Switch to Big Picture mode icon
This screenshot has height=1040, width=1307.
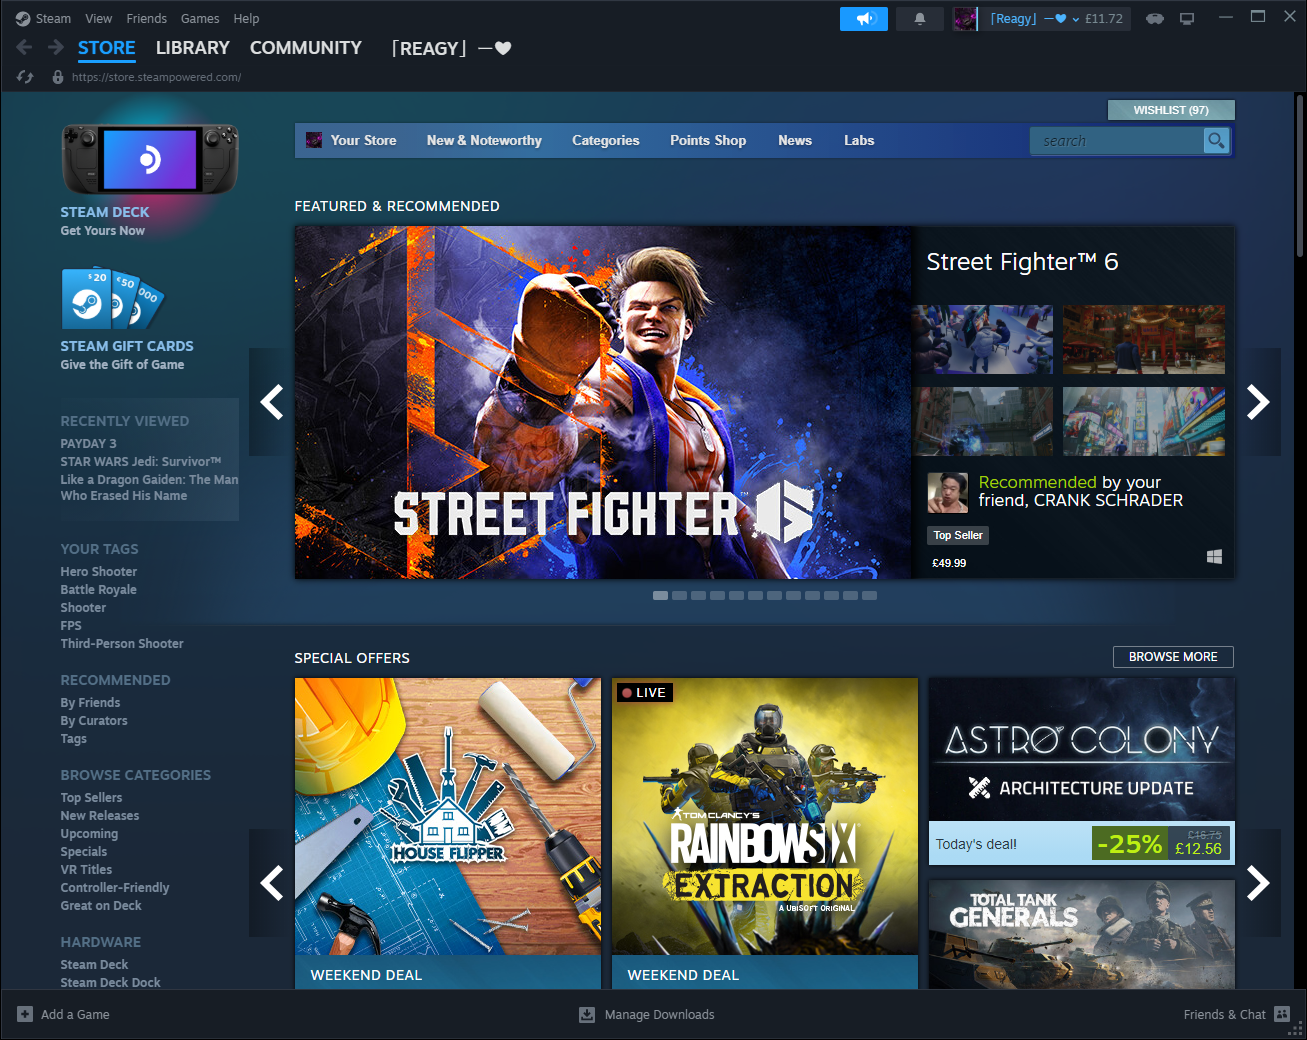pyautogui.click(x=1187, y=18)
